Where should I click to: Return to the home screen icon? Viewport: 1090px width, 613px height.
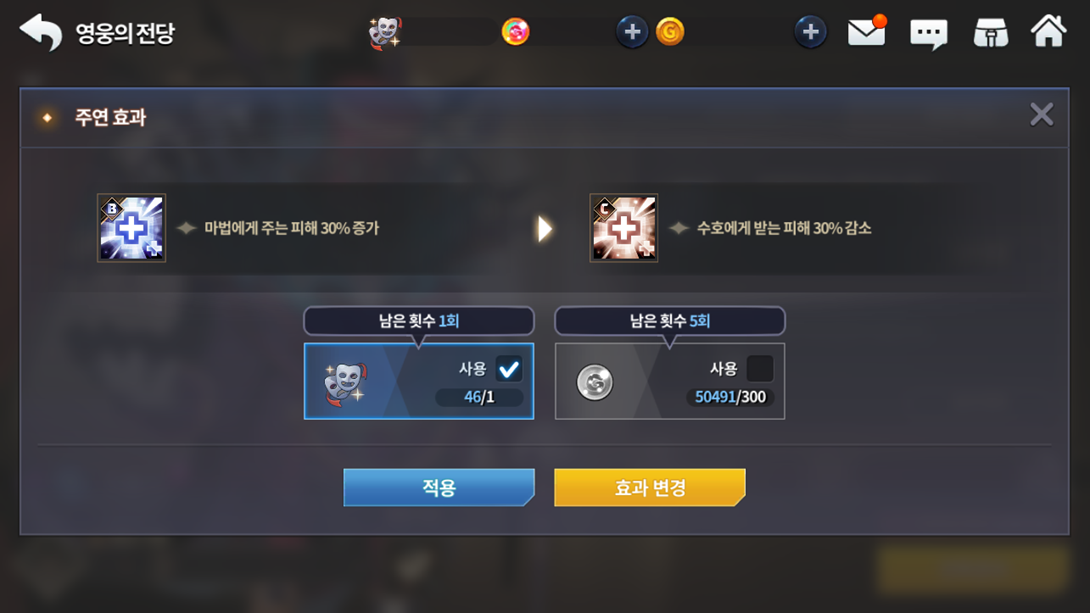tap(1048, 31)
